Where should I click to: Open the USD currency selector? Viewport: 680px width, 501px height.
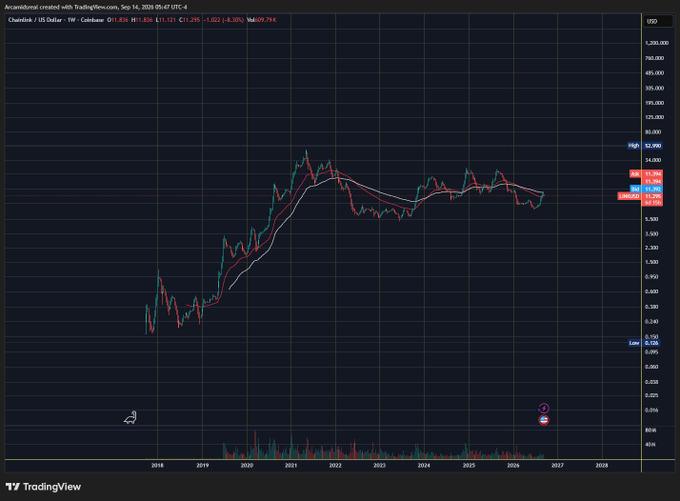657,21
